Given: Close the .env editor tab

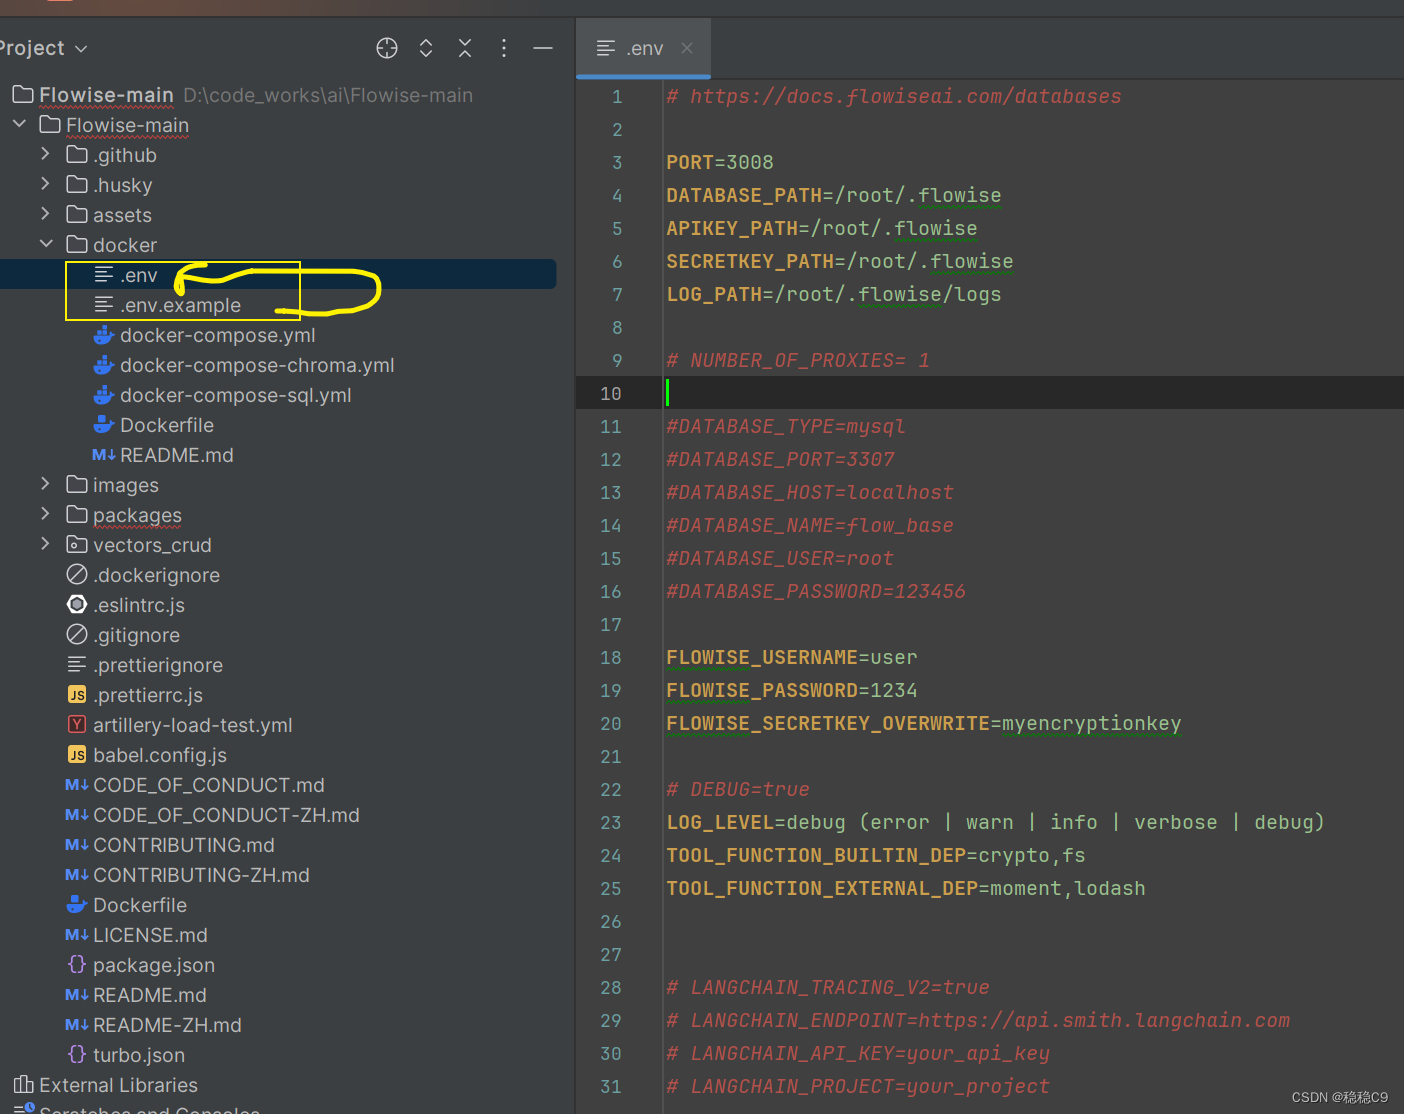Looking at the screenshot, I should click(687, 48).
